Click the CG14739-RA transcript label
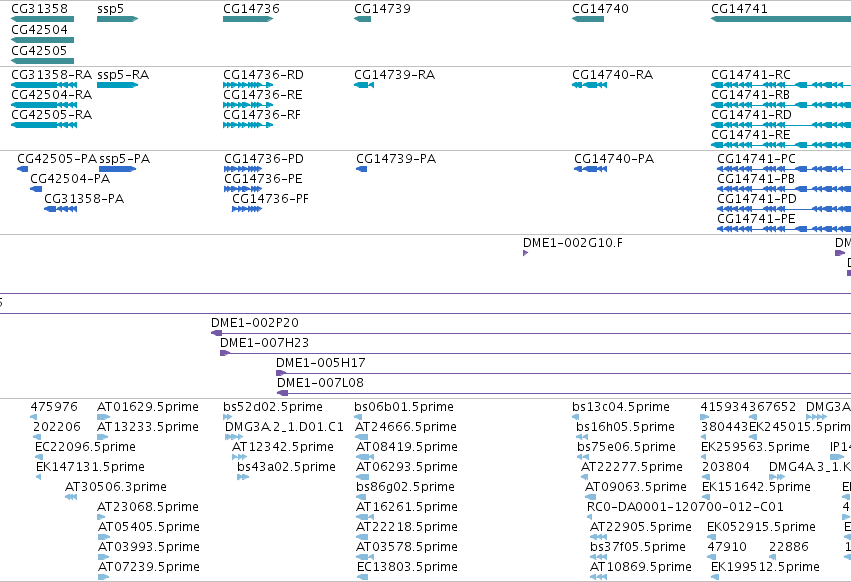This screenshot has width=851, height=582. coord(395,75)
